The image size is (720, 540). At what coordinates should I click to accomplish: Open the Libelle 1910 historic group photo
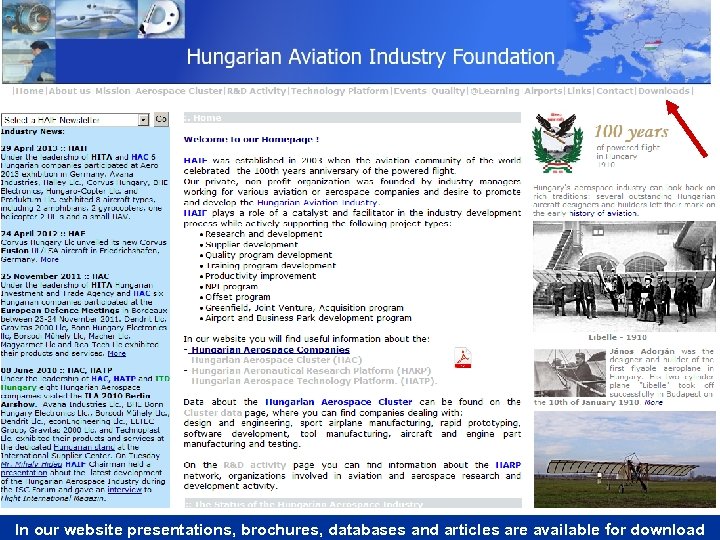(624, 276)
